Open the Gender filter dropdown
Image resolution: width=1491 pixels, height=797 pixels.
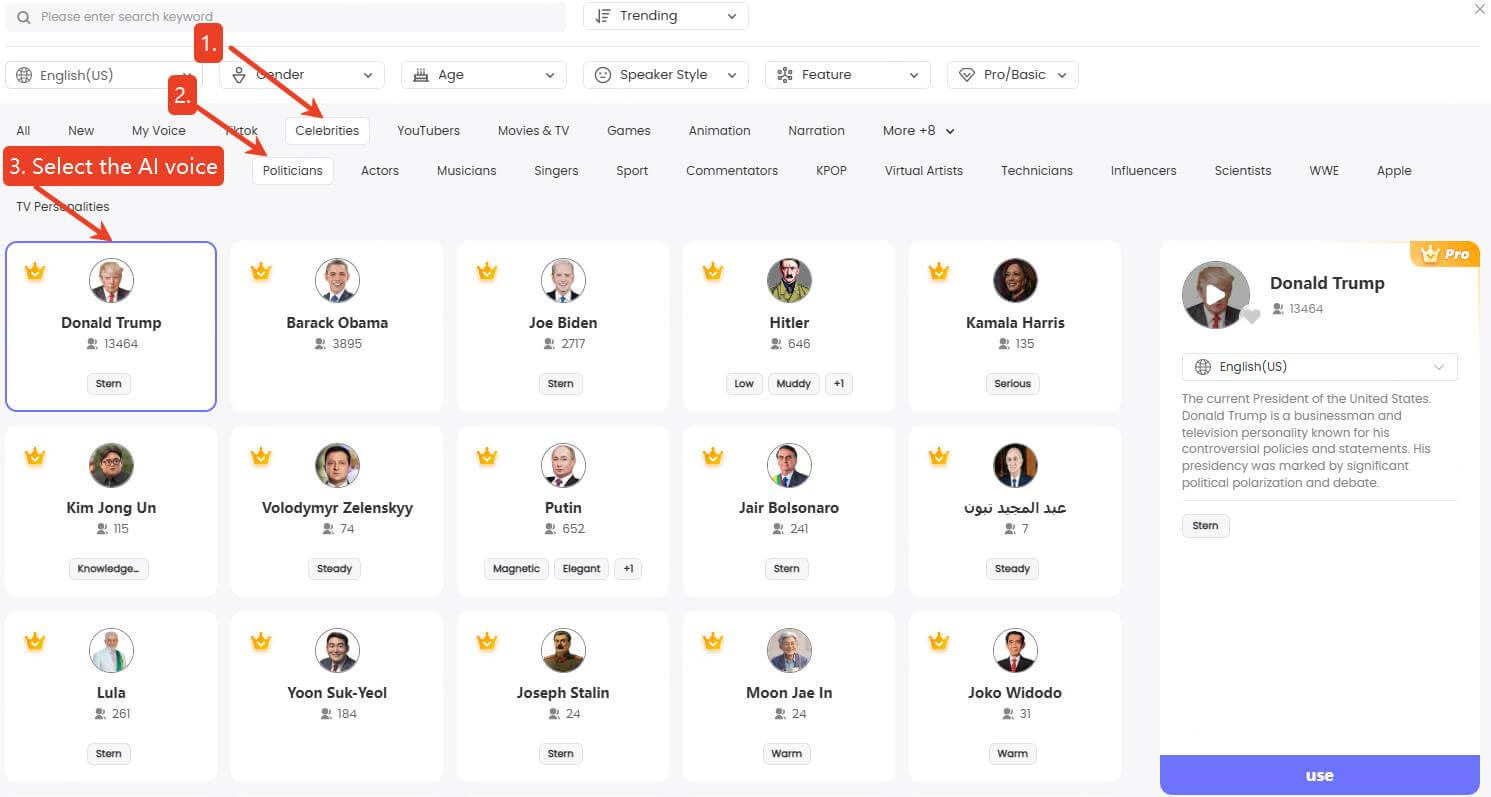pos(302,75)
